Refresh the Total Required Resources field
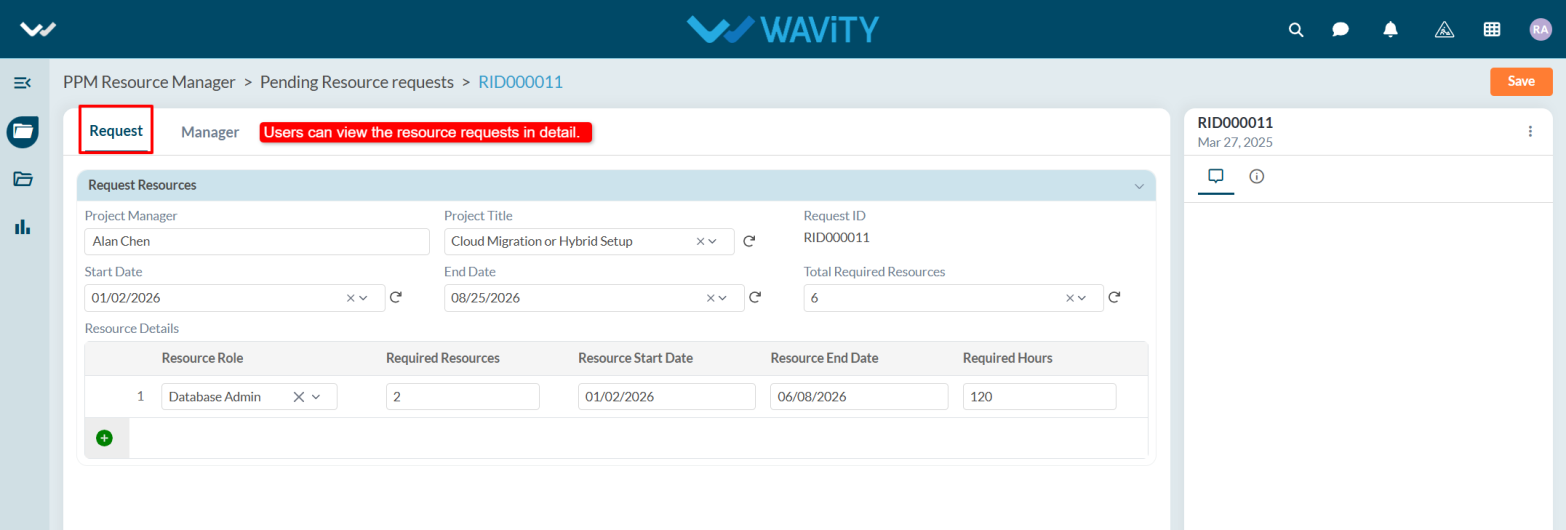Image resolution: width=1566 pixels, height=530 pixels. [x=1114, y=297]
